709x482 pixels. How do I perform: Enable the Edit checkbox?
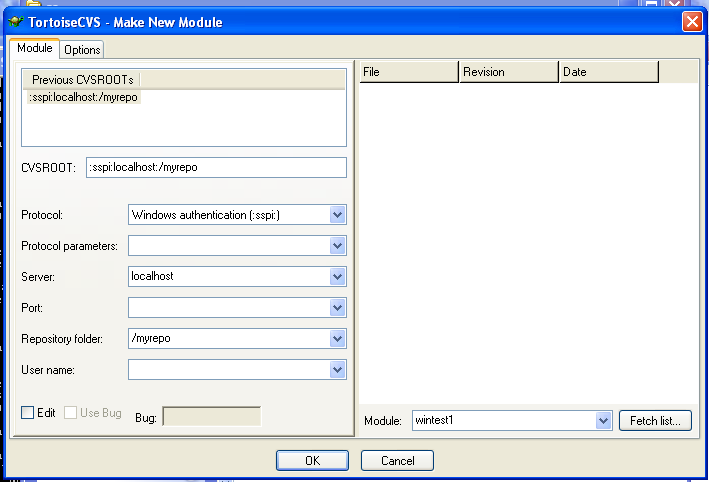[28, 412]
